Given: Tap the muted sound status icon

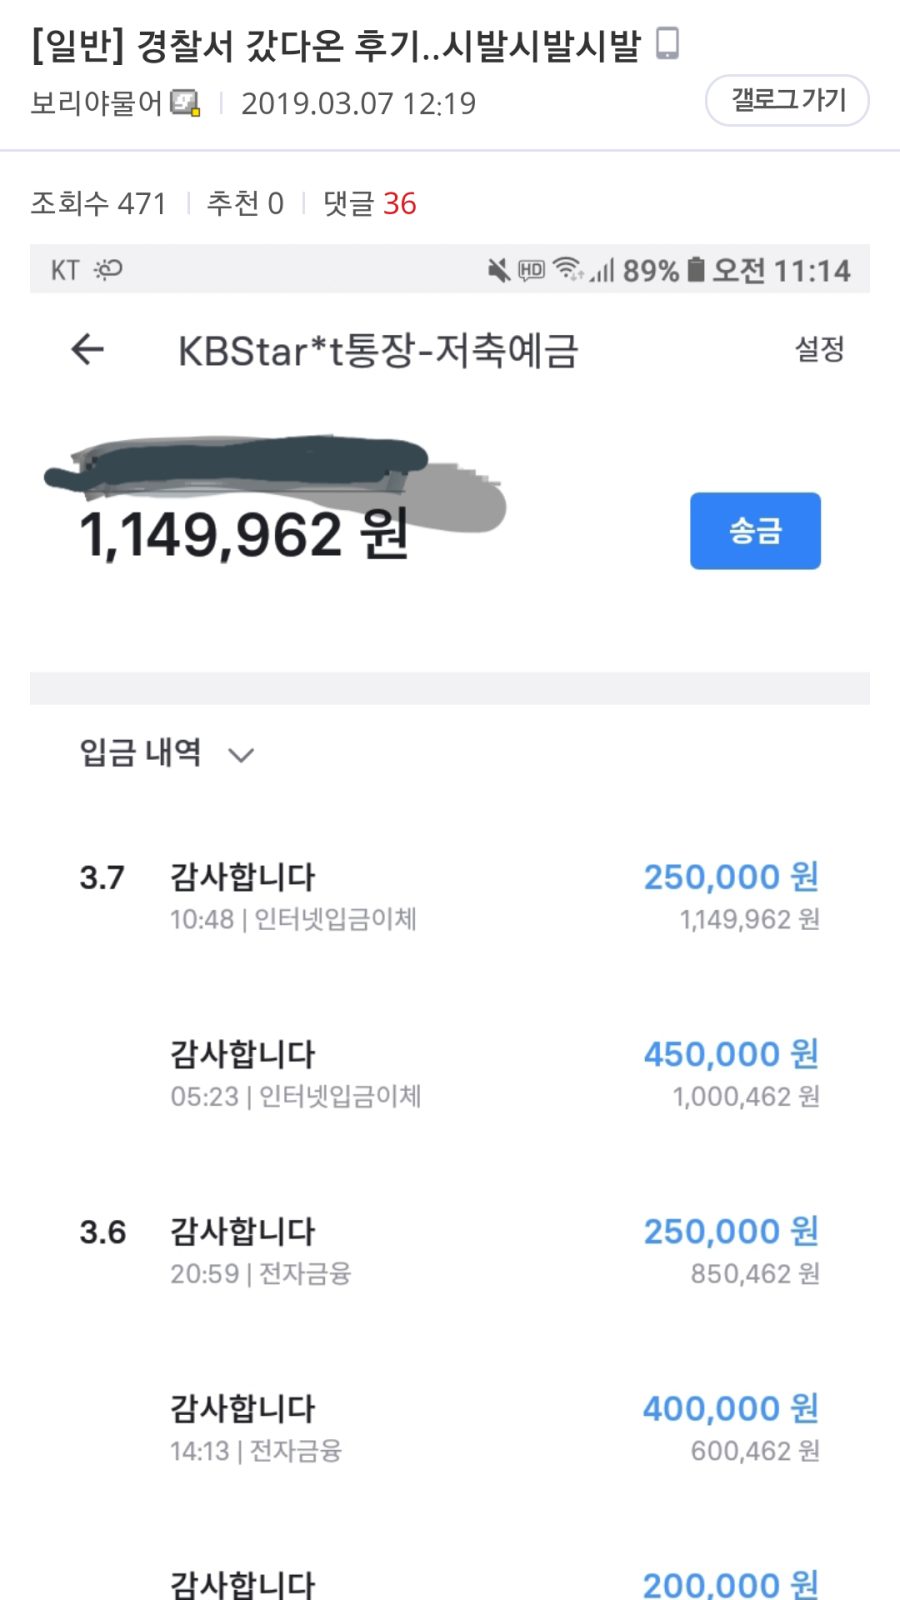Looking at the screenshot, I should (x=498, y=270).
